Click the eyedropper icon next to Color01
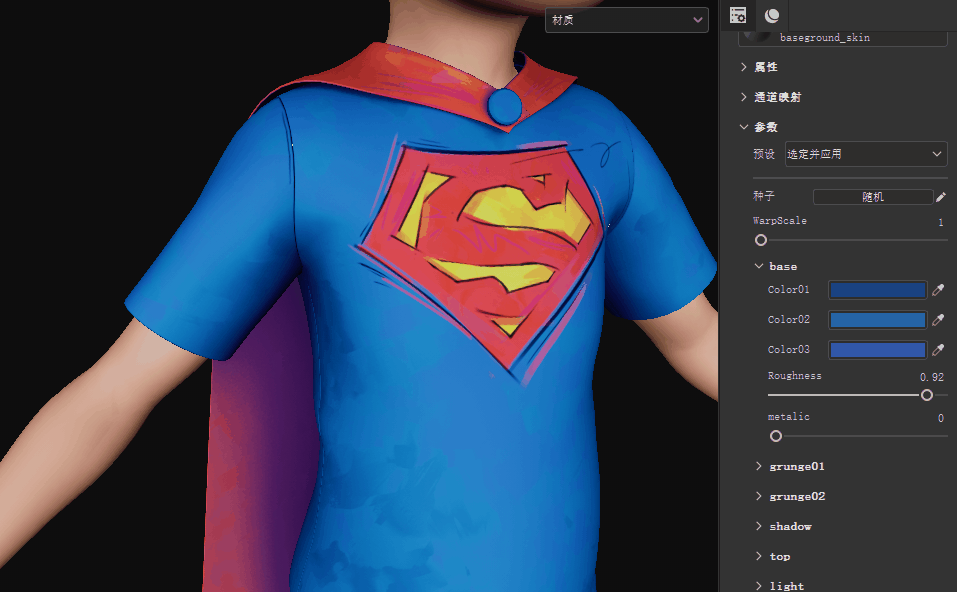 click(x=938, y=289)
